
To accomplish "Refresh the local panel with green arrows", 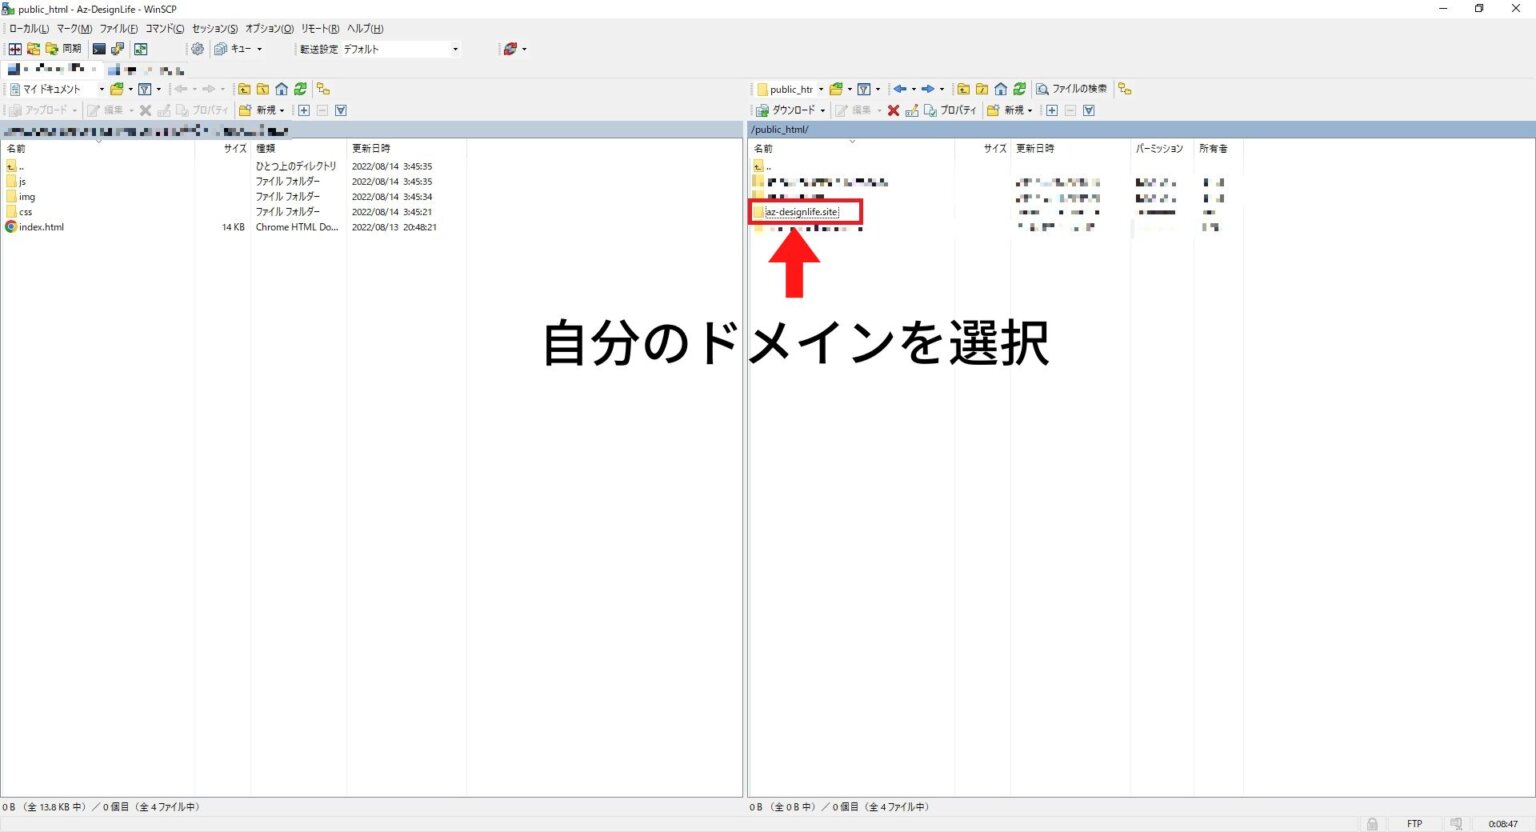I will tap(300, 89).
